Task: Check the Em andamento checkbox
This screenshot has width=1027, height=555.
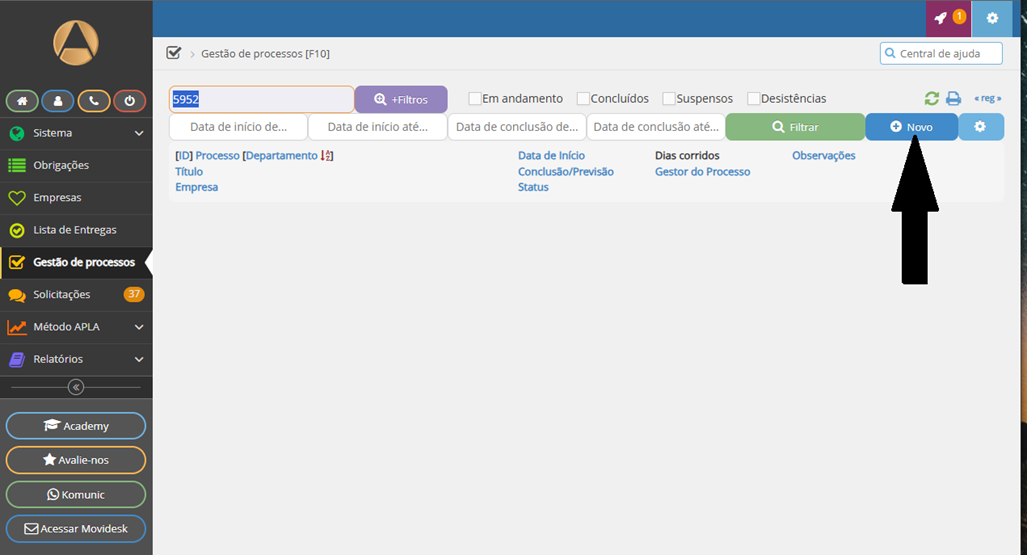Action: (x=475, y=99)
